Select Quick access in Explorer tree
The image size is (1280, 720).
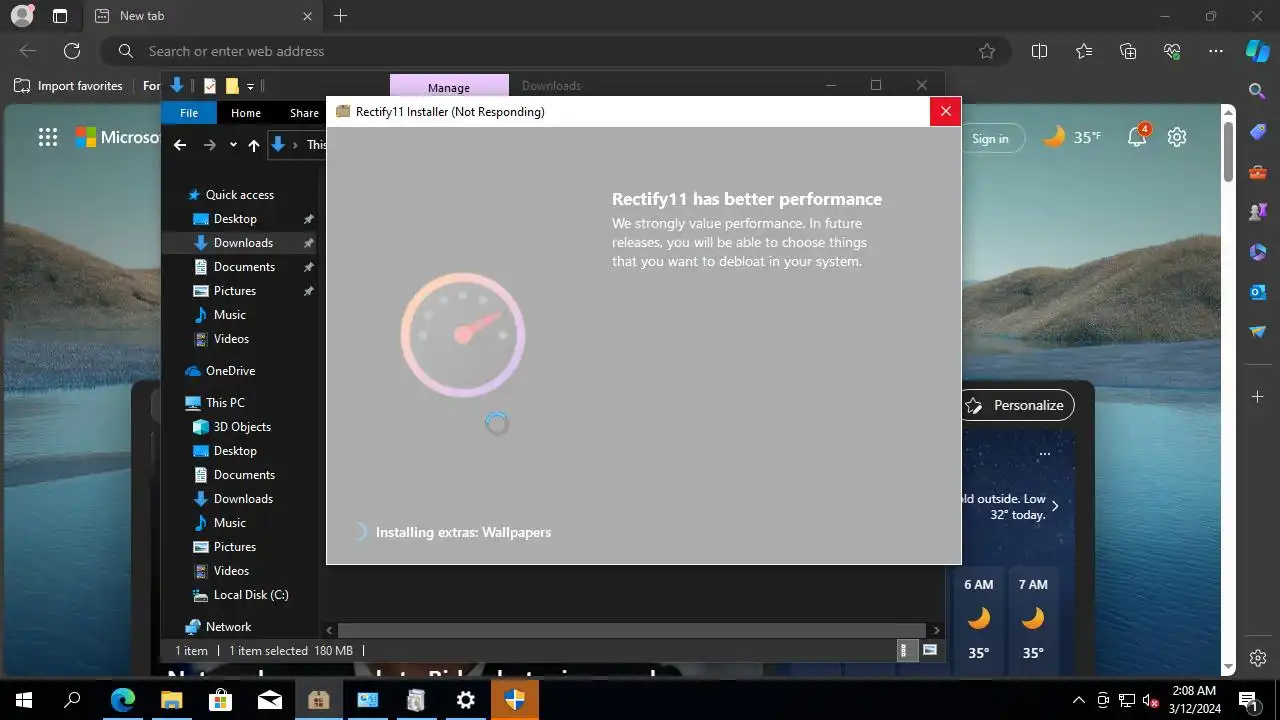240,195
